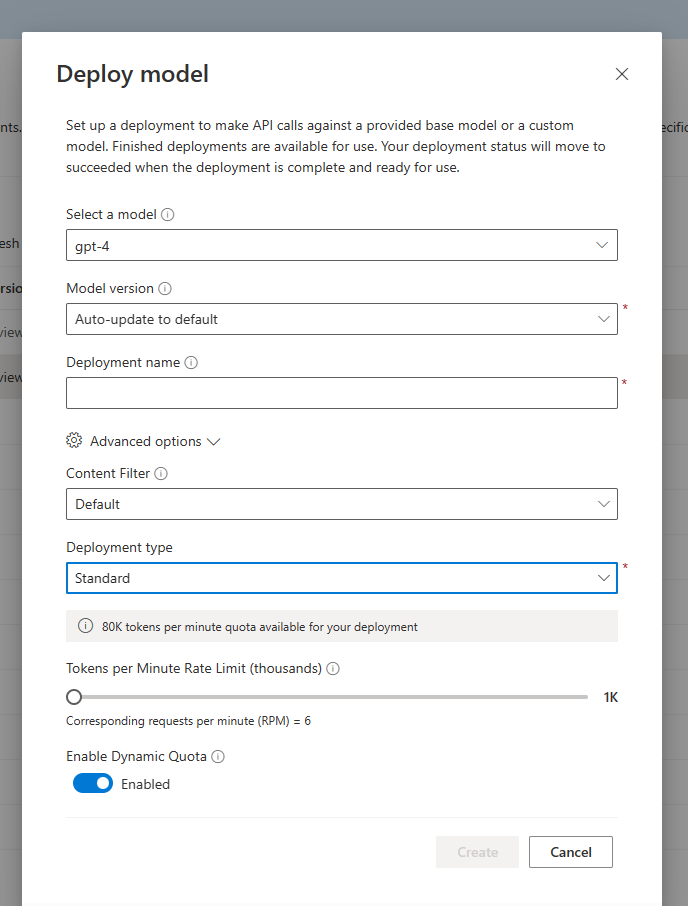The width and height of the screenshot is (688, 906).
Task: Click the Content Filter info icon
Action: click(161, 473)
